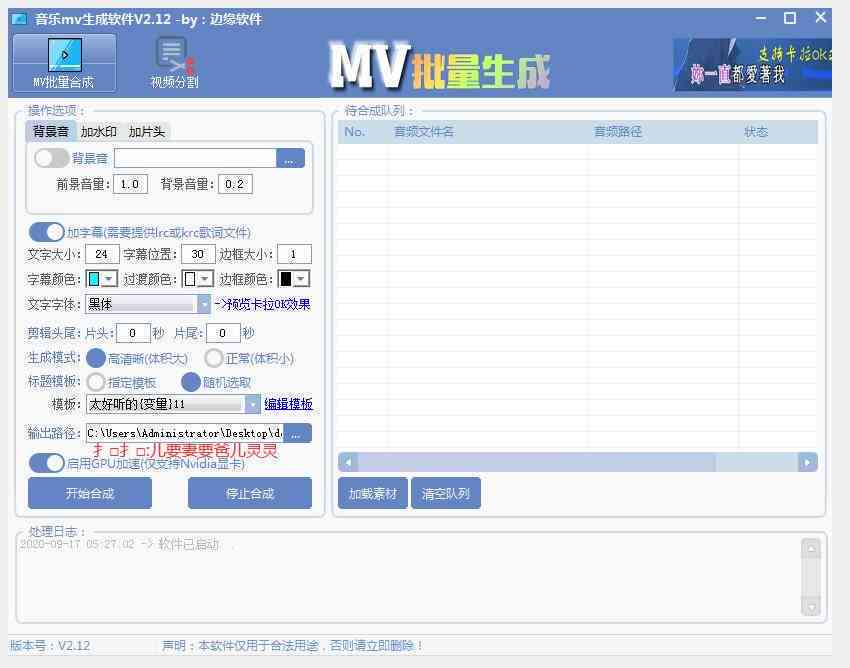Open the 视频分割 tool
This screenshot has width=850, height=668.
174,63
